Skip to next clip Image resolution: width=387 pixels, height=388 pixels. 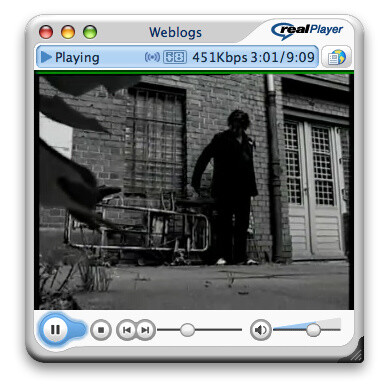point(145,330)
